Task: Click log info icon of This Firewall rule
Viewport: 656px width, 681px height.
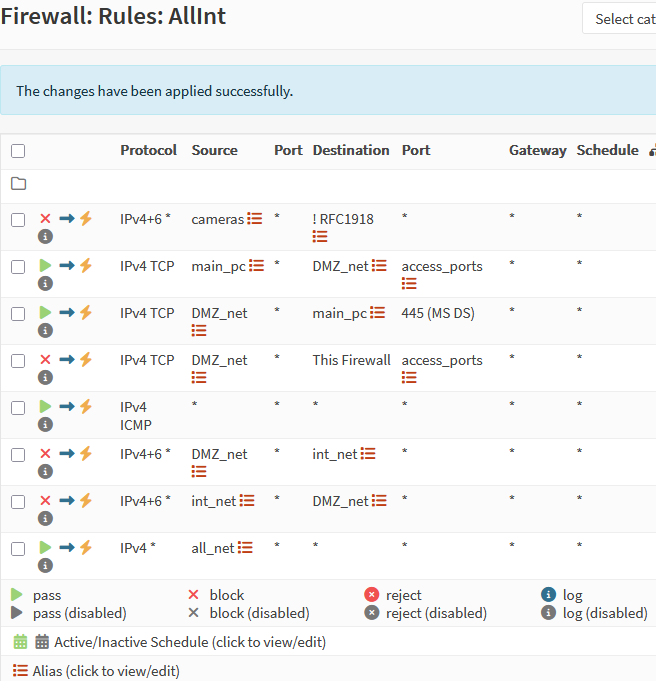Action: [x=45, y=377]
